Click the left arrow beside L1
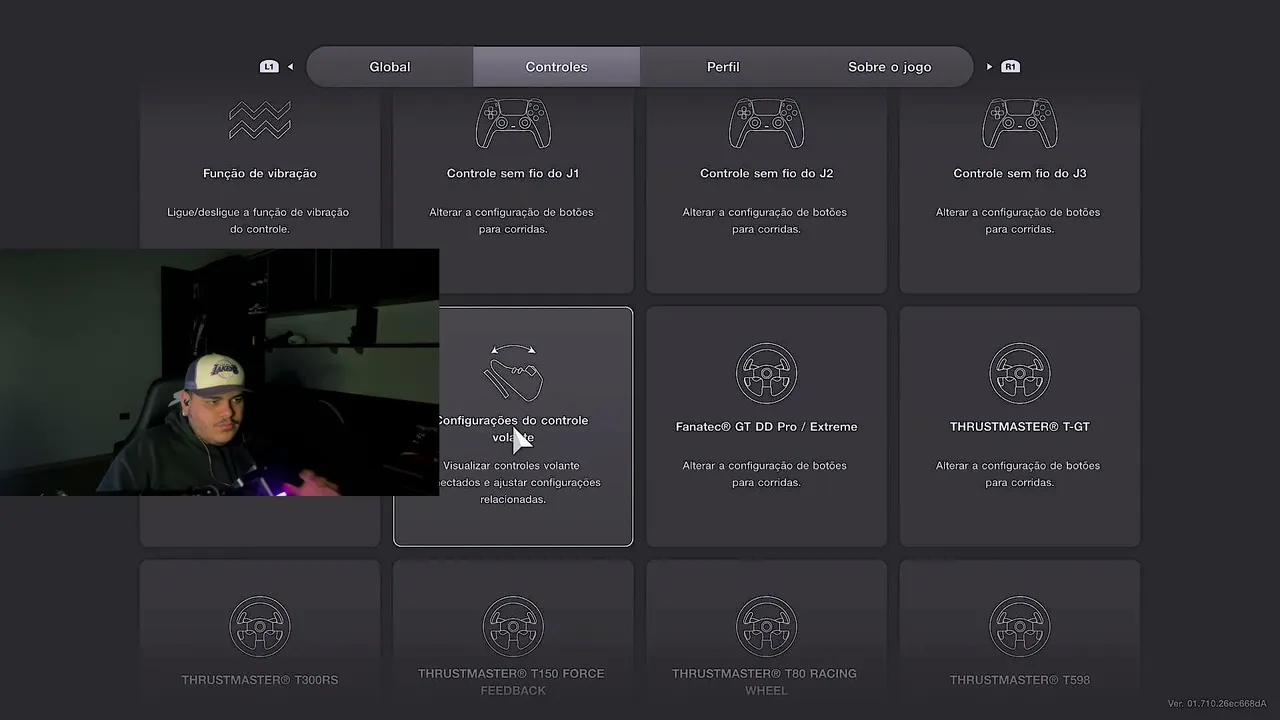The height and width of the screenshot is (720, 1280). (x=290, y=67)
